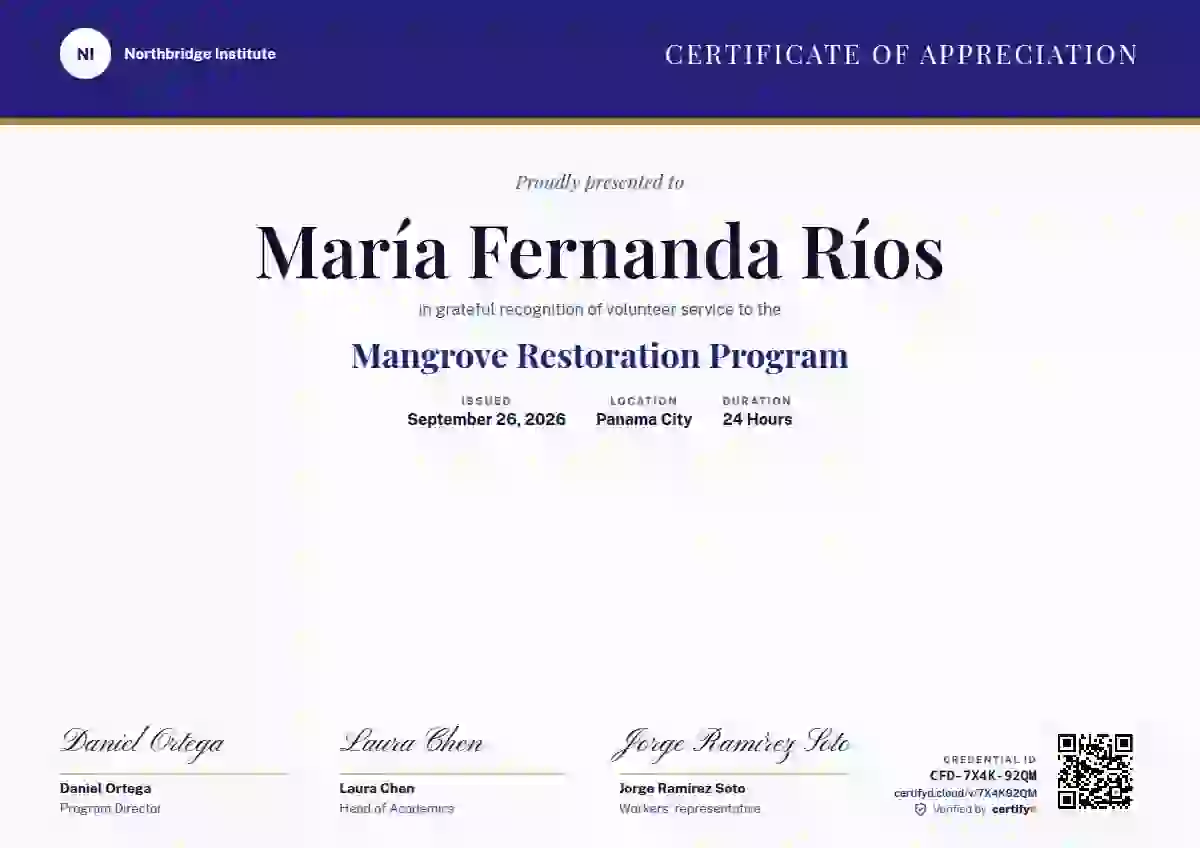The width and height of the screenshot is (1200, 848).
Task: Click the ISSUED label
Action: coord(486,401)
